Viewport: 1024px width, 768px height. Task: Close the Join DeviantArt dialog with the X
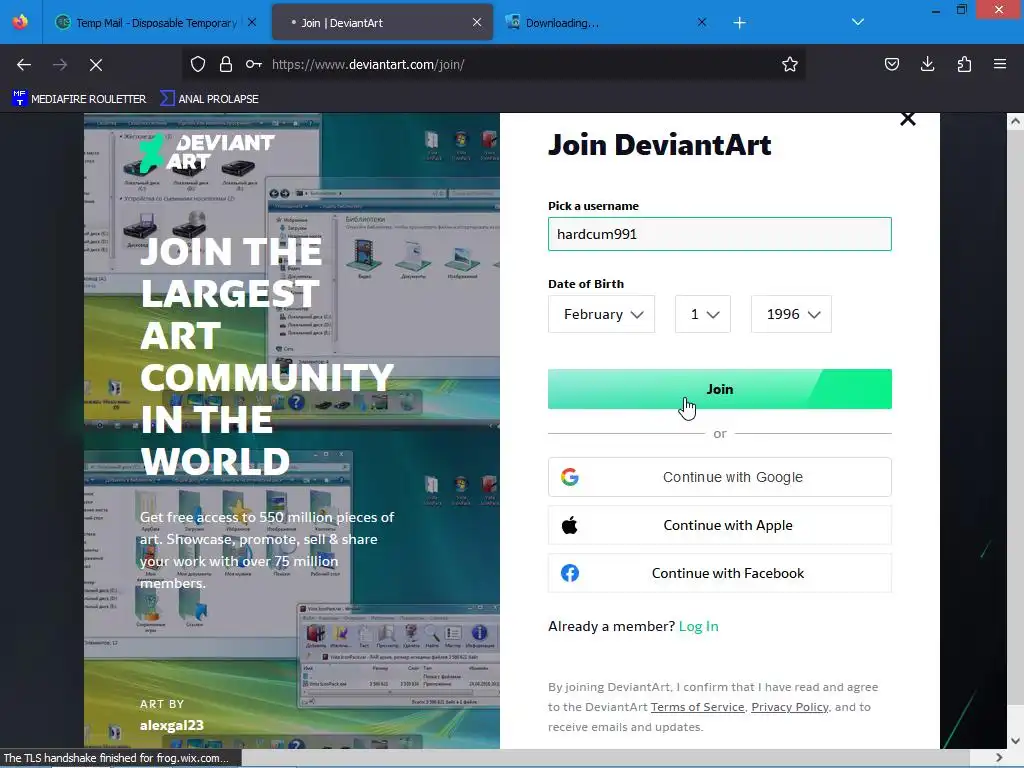[908, 119]
